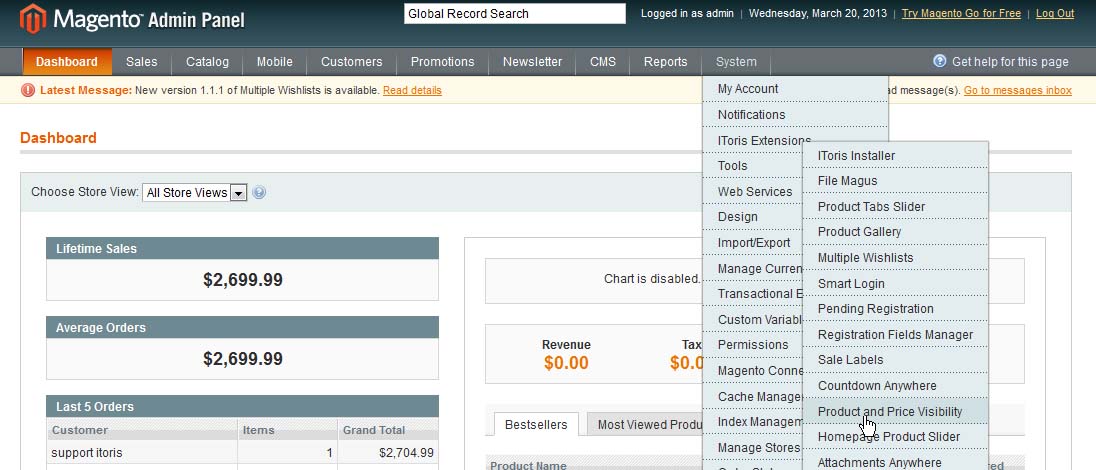1096x470 pixels.
Task: Choose IToris Installer submenu item
Action: click(895, 155)
